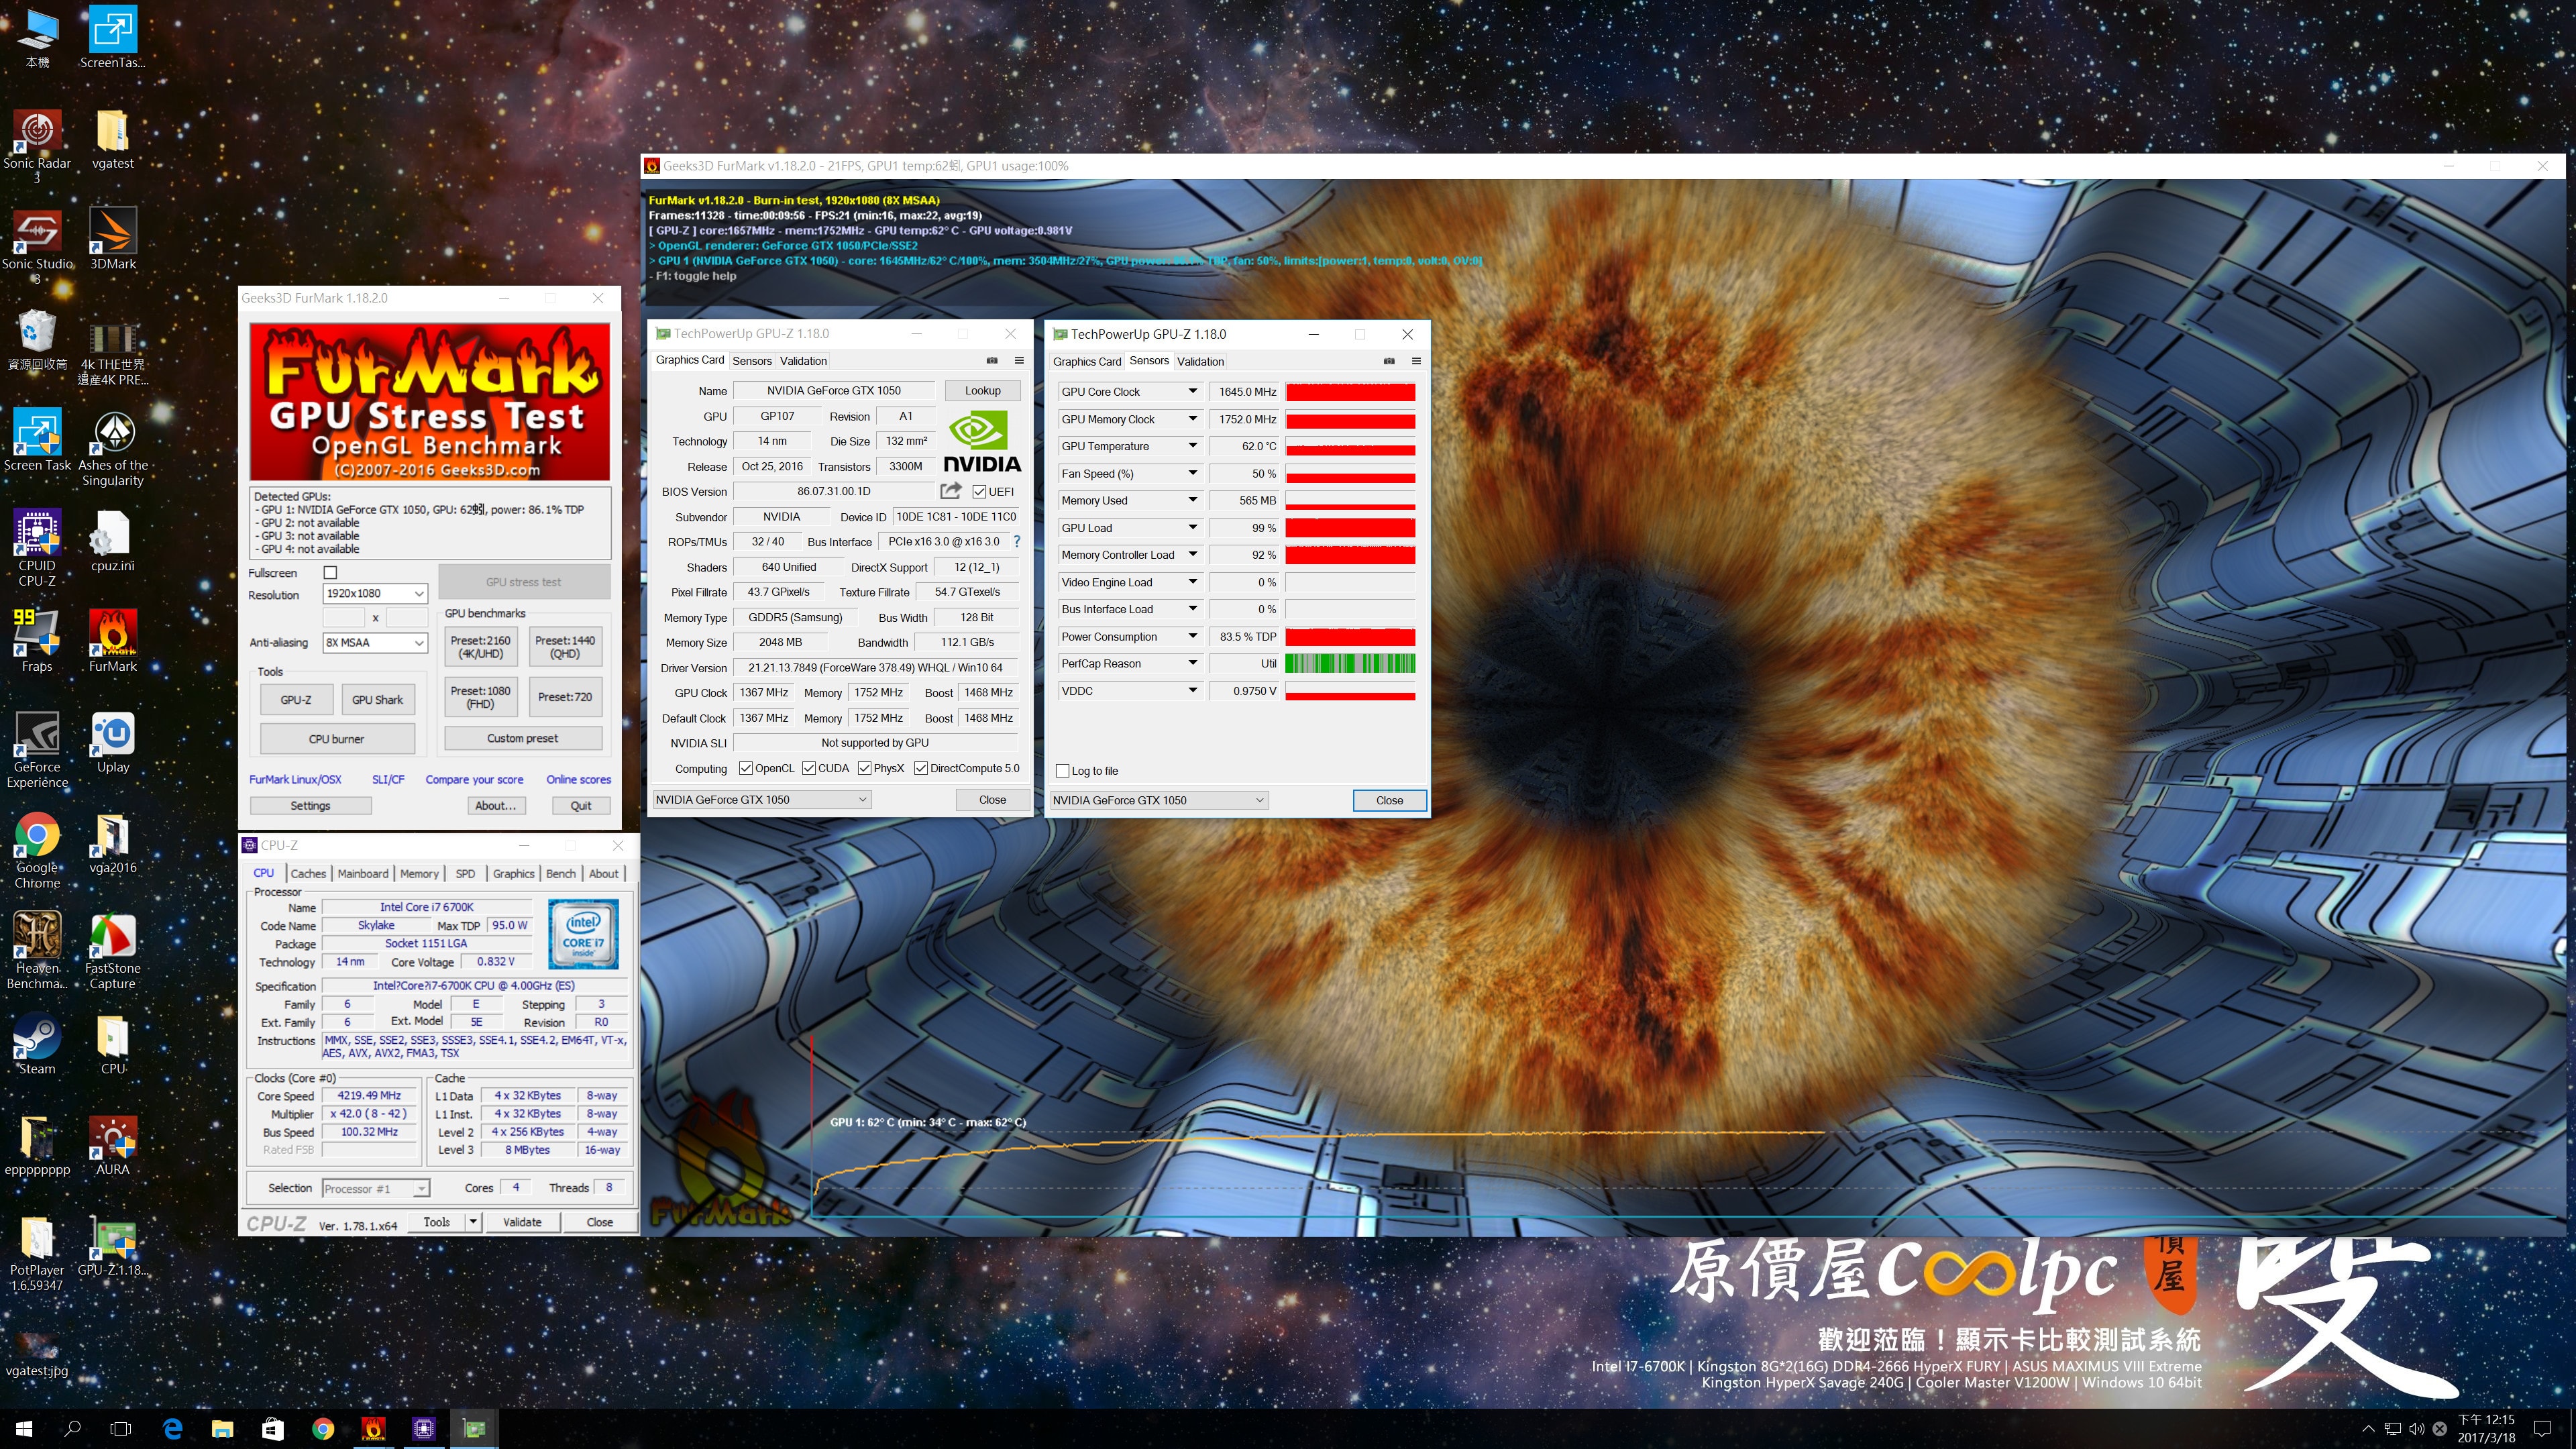Toggle the OpenCL computing checkbox
2576x1449 pixels.
pyautogui.click(x=745, y=768)
